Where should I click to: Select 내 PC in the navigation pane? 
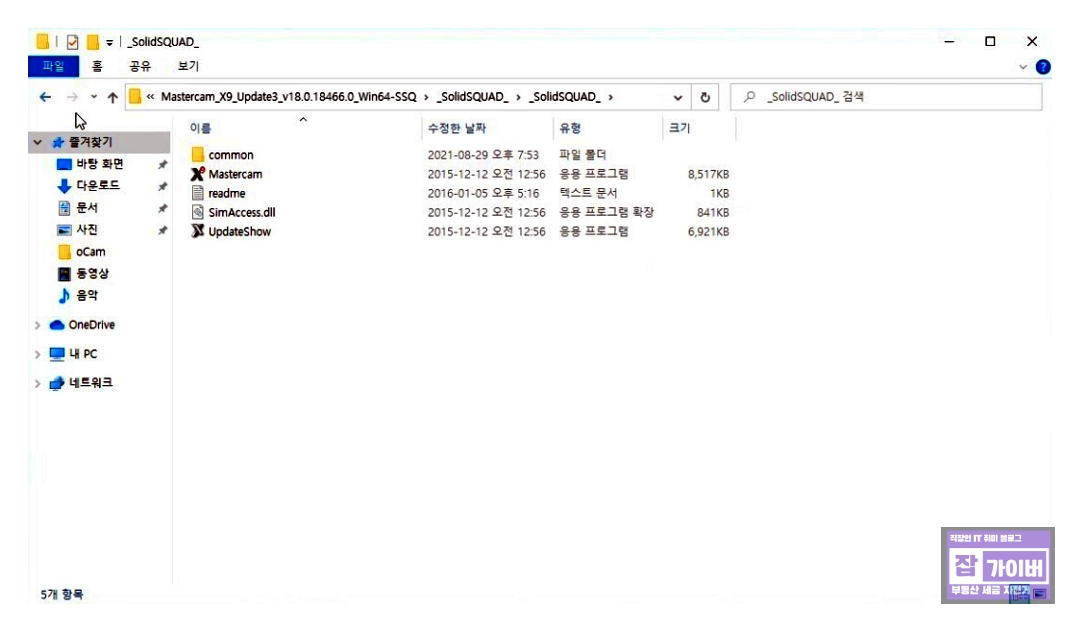pyautogui.click(x=83, y=354)
